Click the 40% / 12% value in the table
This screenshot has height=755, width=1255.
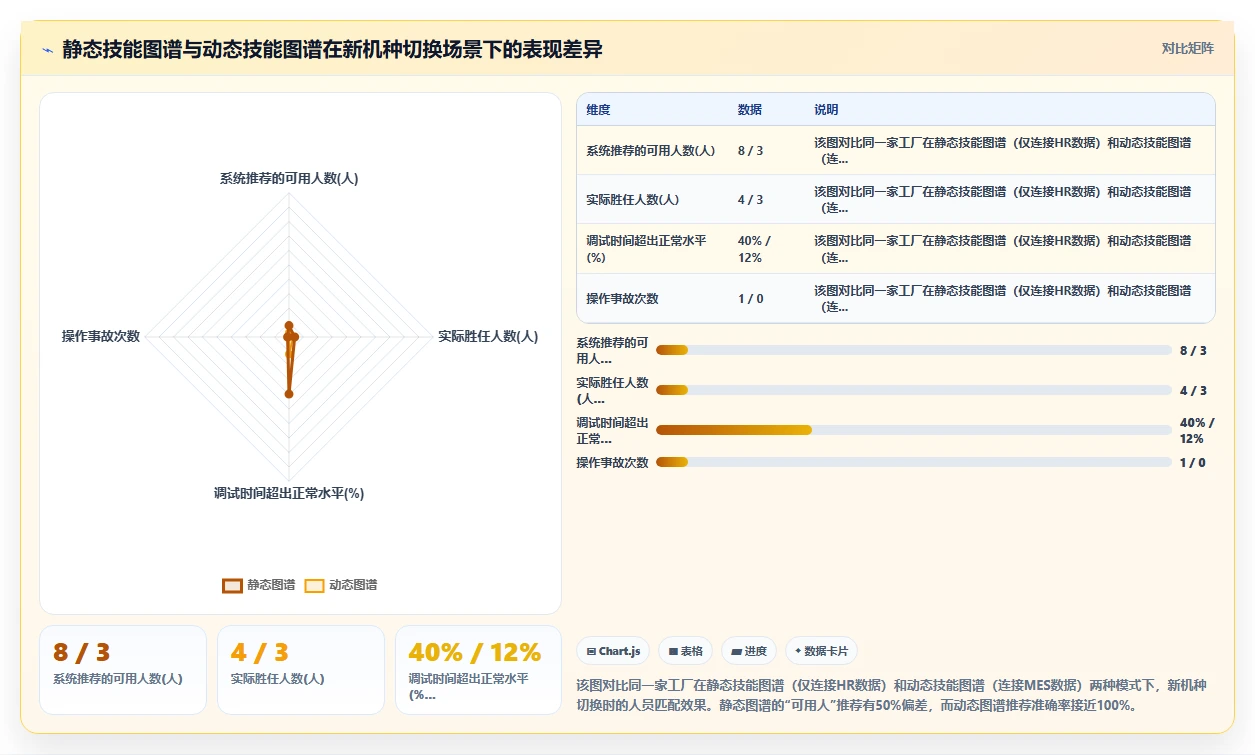pos(755,249)
